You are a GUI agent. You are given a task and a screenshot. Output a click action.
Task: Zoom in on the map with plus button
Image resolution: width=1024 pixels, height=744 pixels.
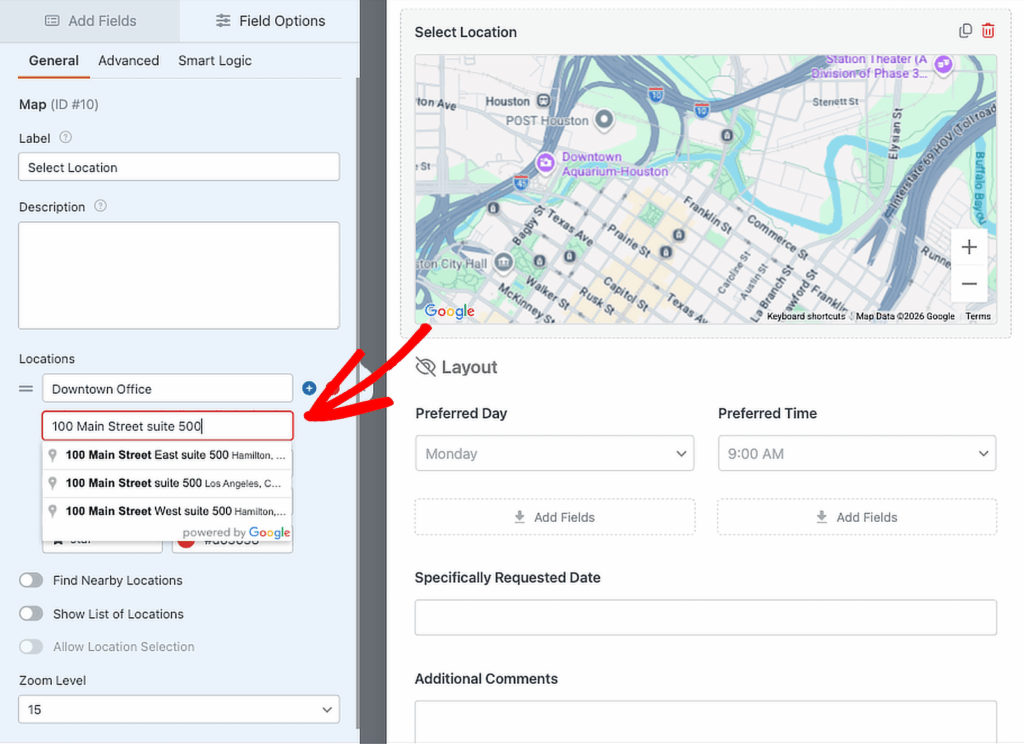pos(968,246)
